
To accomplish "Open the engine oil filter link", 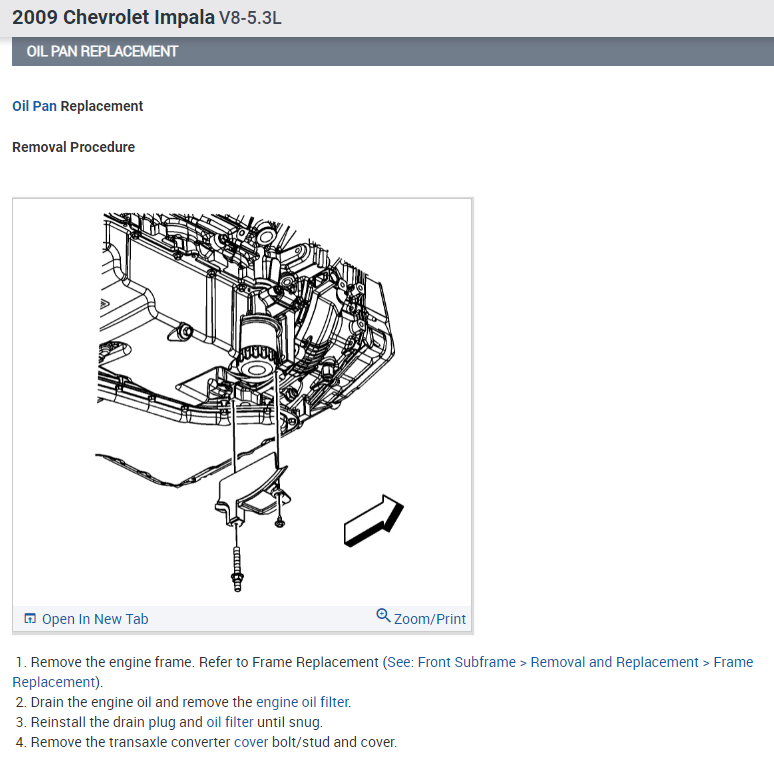I will (303, 702).
